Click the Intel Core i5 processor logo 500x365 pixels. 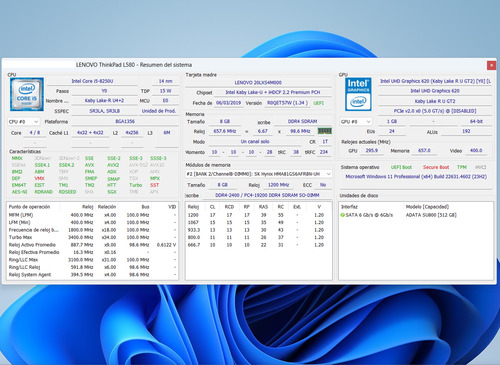[27, 94]
